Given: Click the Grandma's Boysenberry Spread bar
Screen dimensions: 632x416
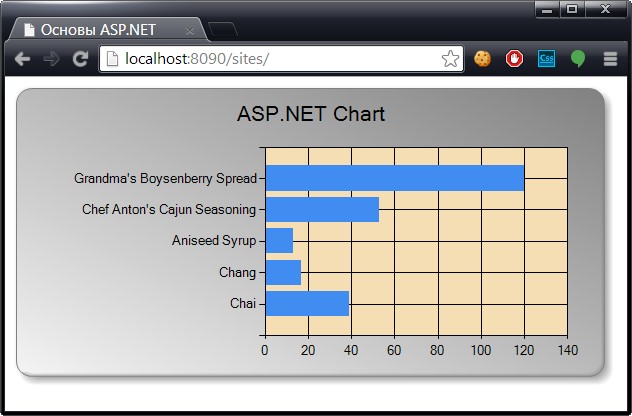Looking at the screenshot, I should tap(395, 178).
